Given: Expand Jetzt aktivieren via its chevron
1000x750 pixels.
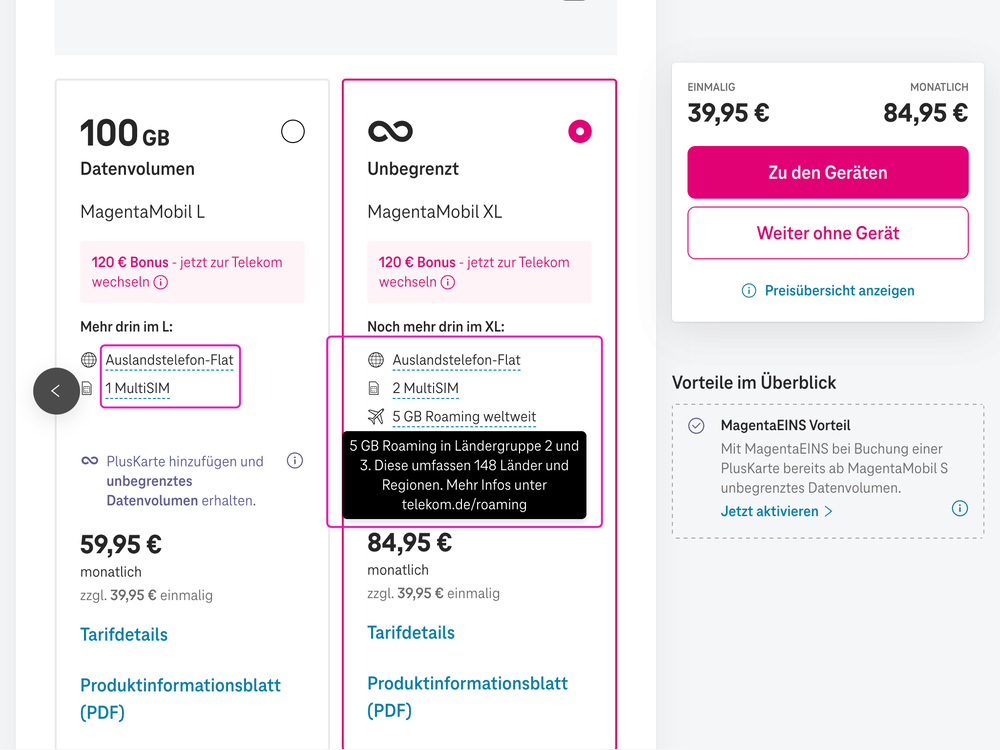Looking at the screenshot, I should [829, 510].
